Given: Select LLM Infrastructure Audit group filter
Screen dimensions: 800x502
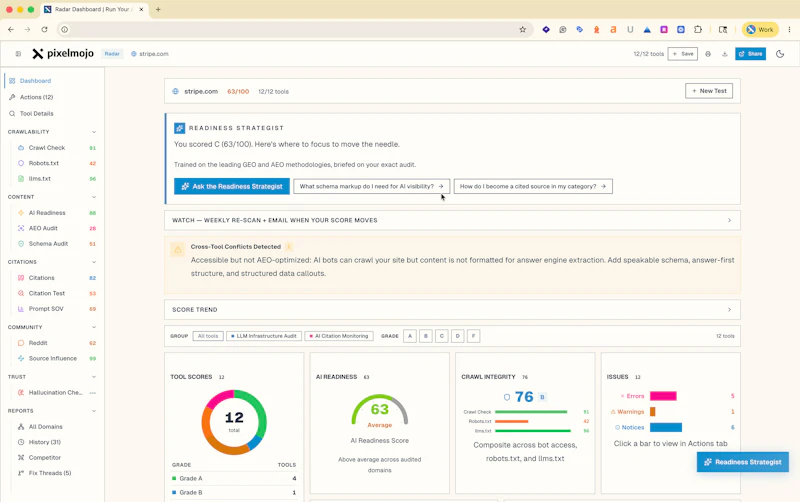Looking at the screenshot, I should pos(264,336).
